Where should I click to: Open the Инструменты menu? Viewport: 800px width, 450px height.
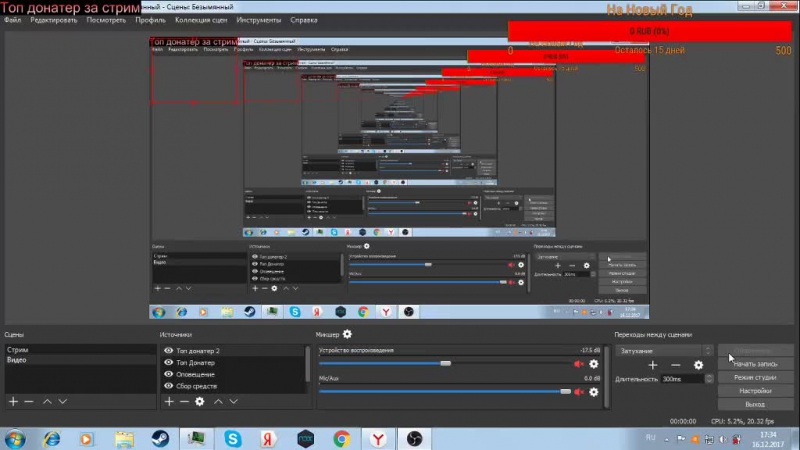coord(259,20)
